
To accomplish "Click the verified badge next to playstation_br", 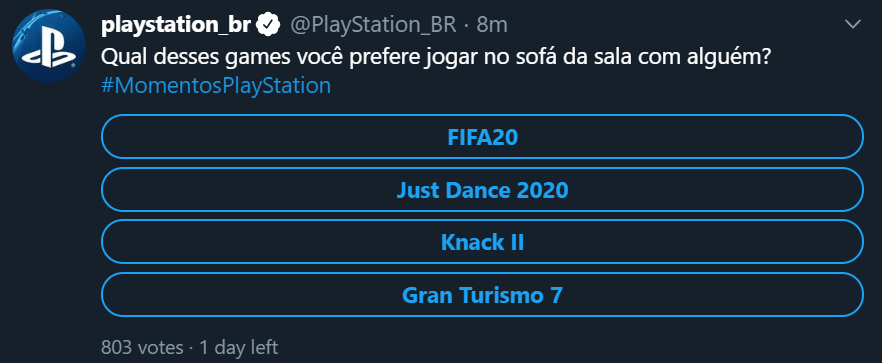I will (x=269, y=25).
